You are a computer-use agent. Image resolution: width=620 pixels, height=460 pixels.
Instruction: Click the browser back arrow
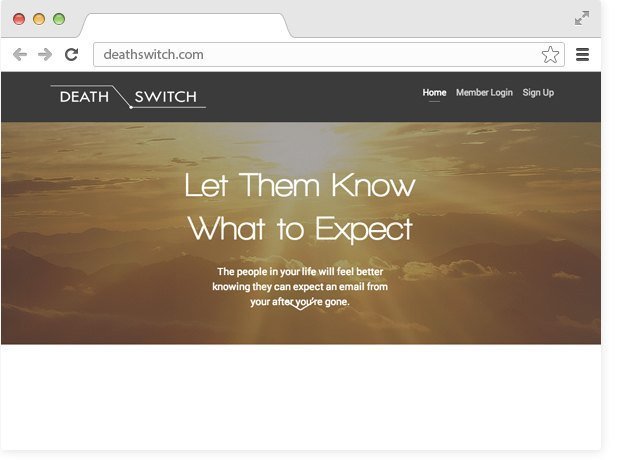pyautogui.click(x=20, y=54)
